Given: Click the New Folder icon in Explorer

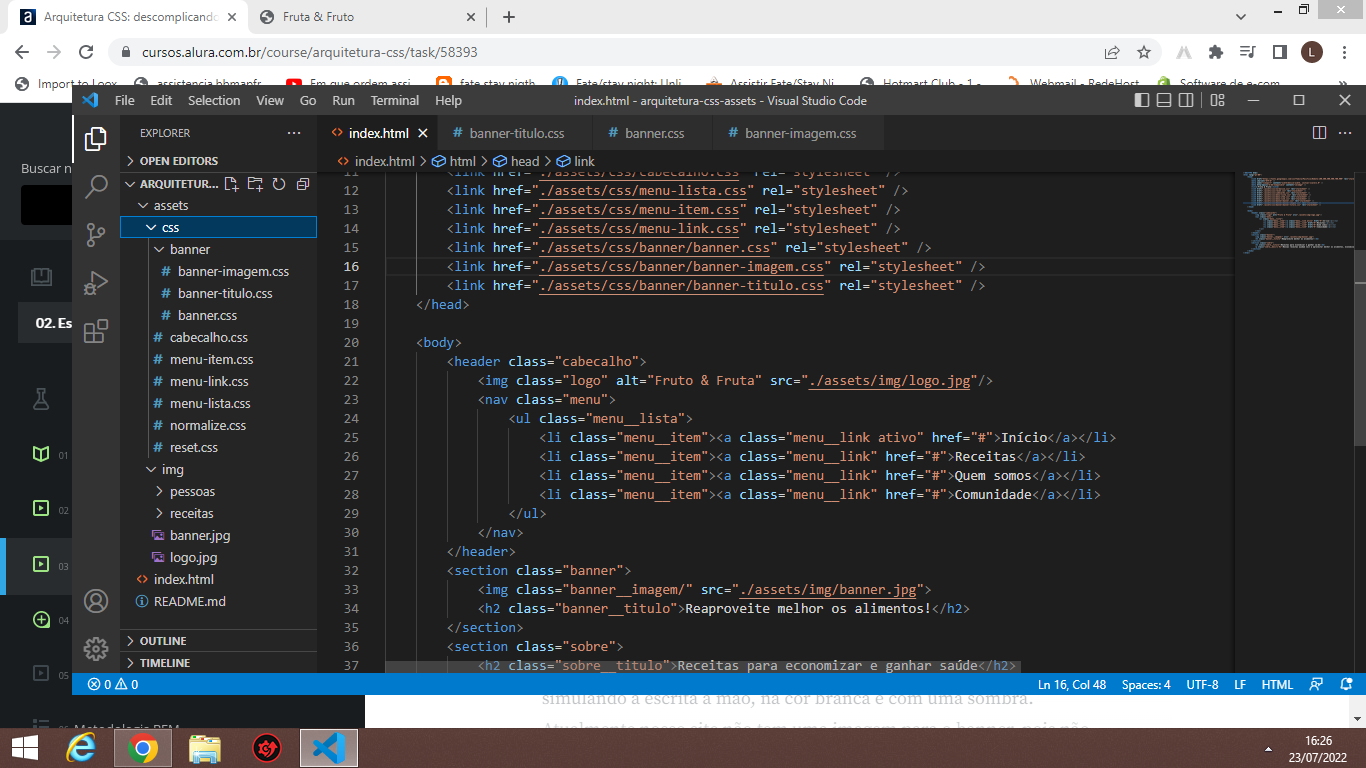Looking at the screenshot, I should tap(255, 184).
